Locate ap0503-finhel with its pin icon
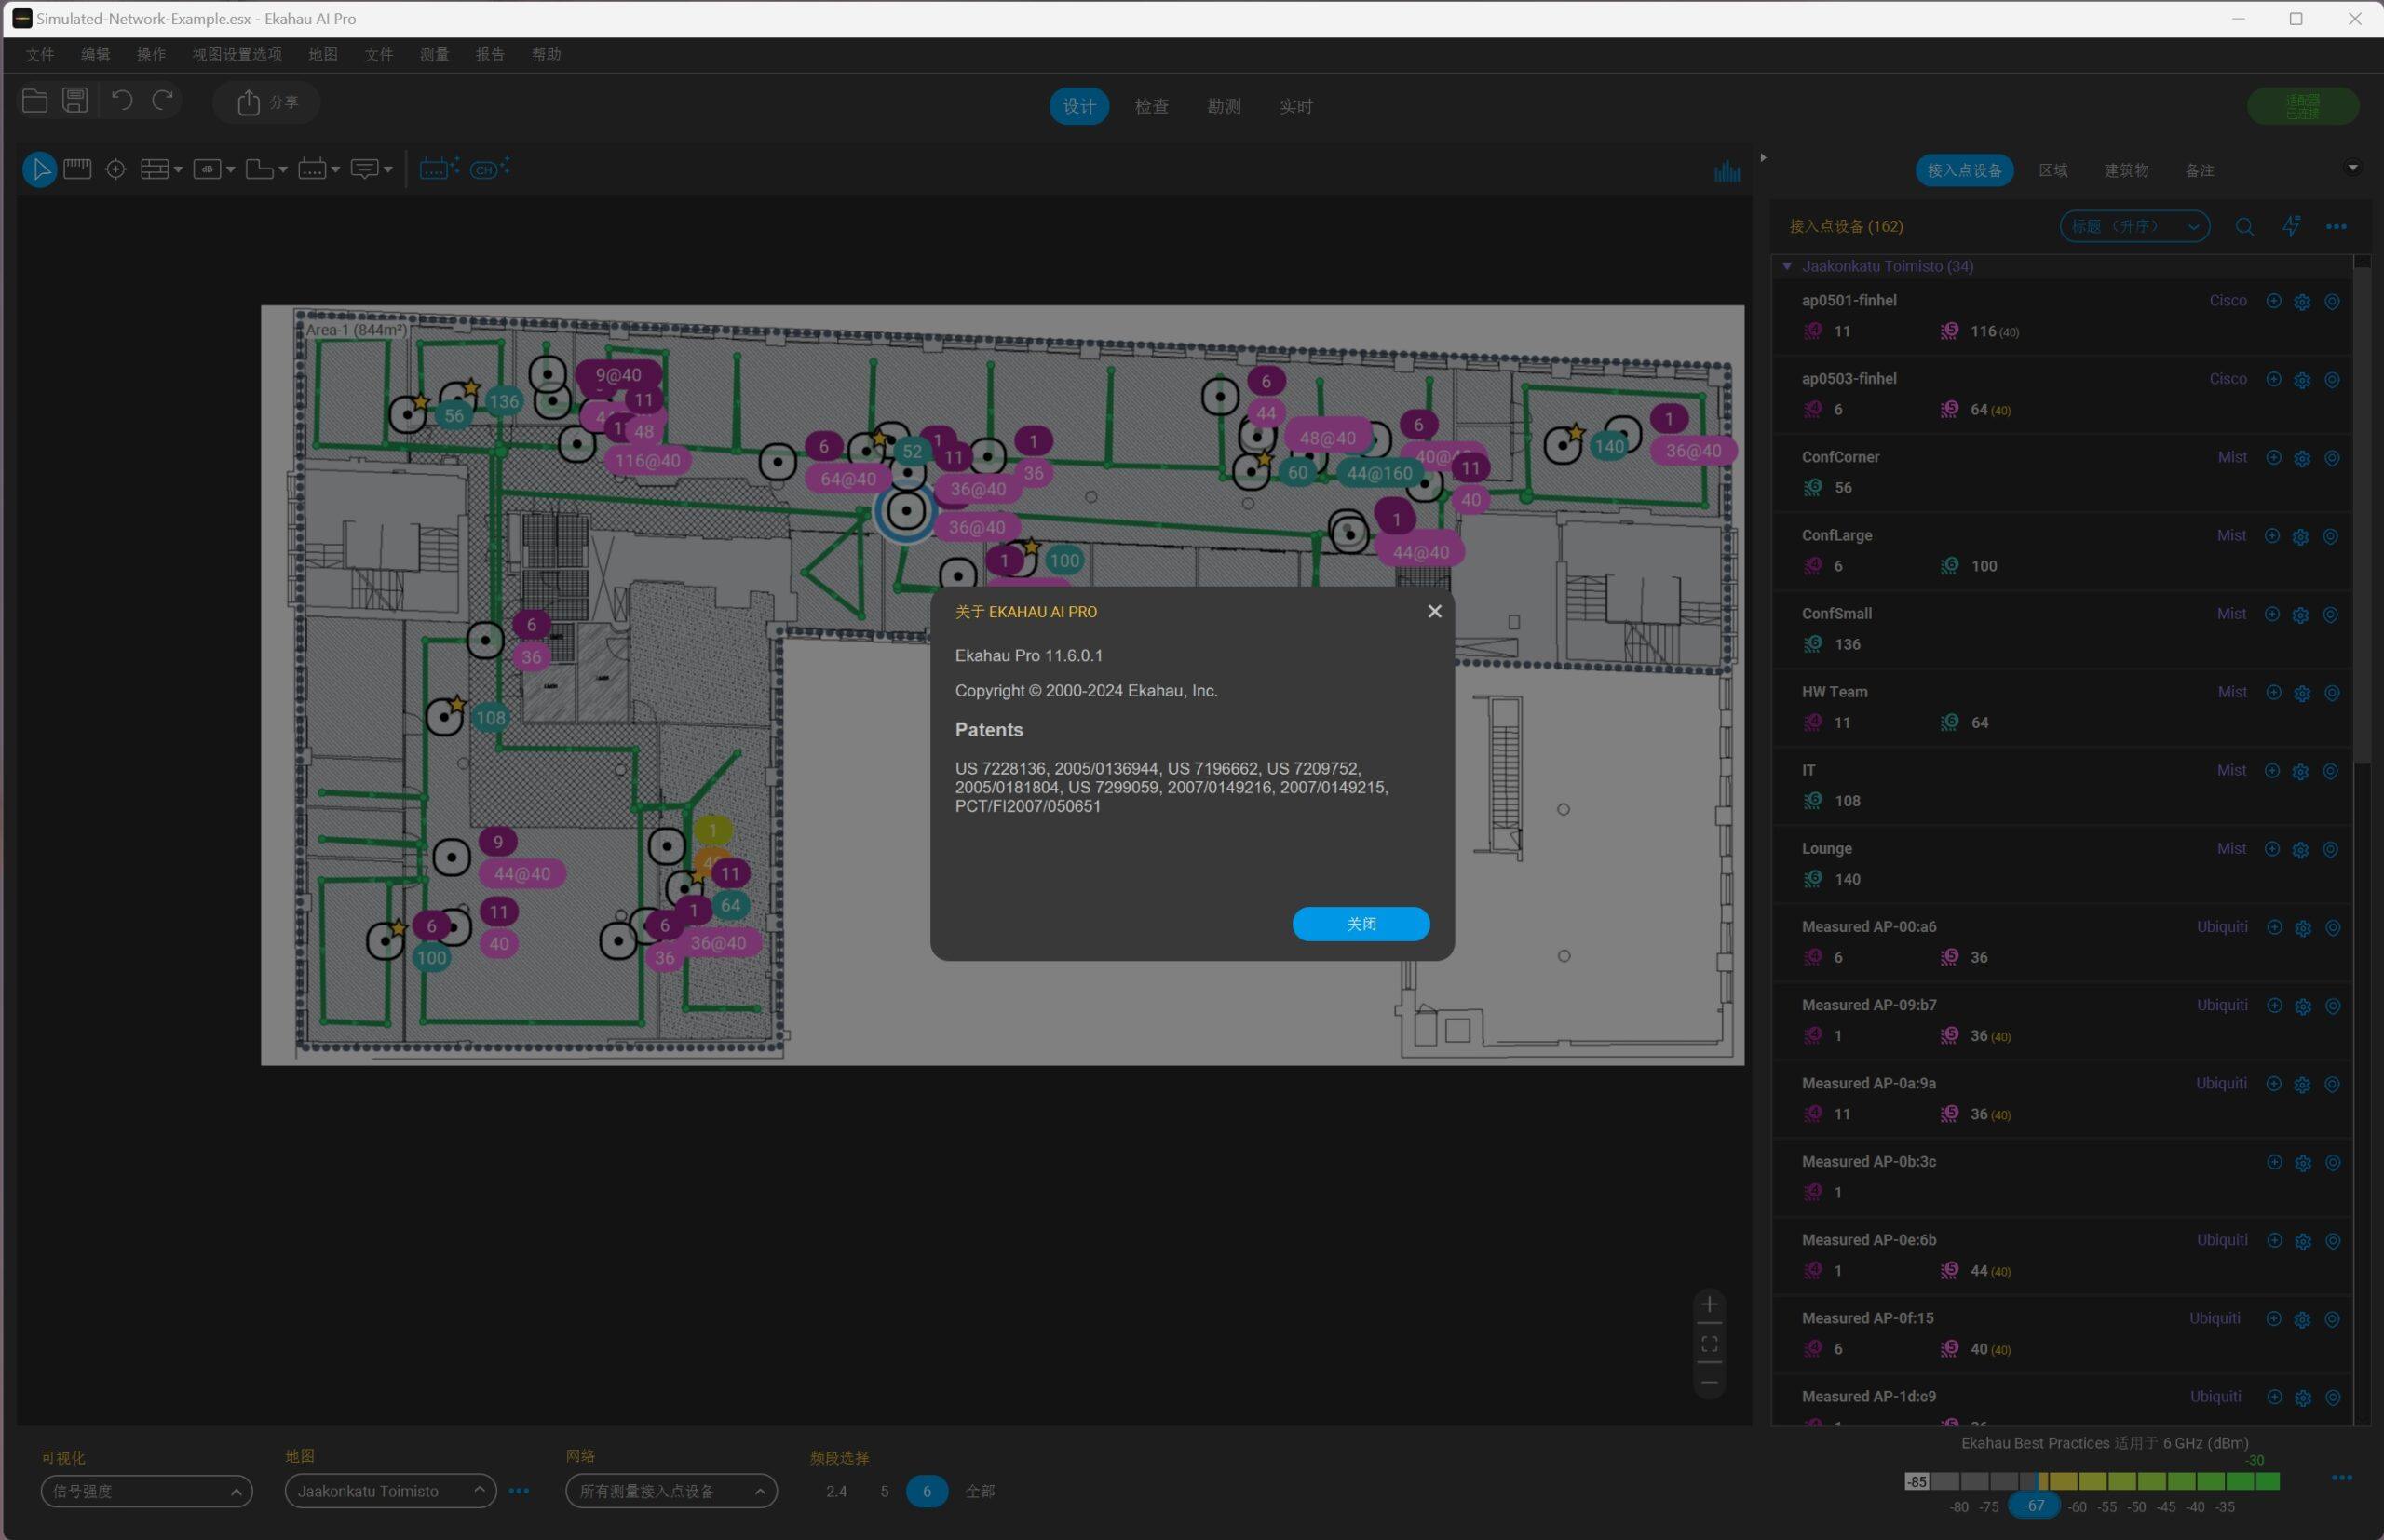Image resolution: width=2384 pixels, height=1540 pixels. 2332,380
